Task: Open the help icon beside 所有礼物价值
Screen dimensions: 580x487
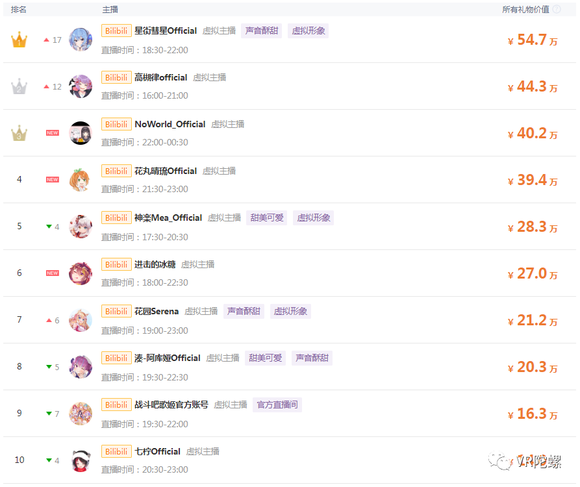Action: [556, 10]
